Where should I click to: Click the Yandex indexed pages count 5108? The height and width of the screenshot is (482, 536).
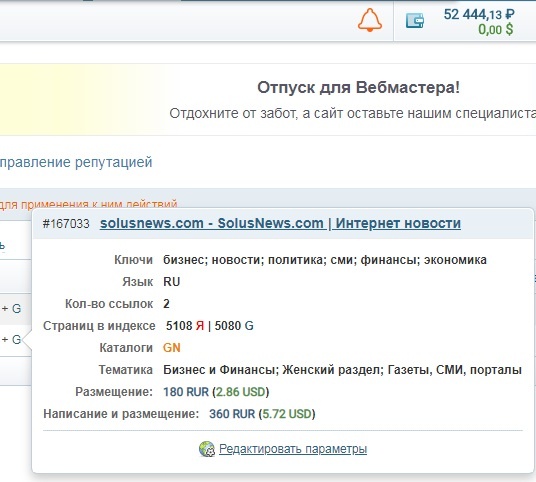click(x=179, y=326)
